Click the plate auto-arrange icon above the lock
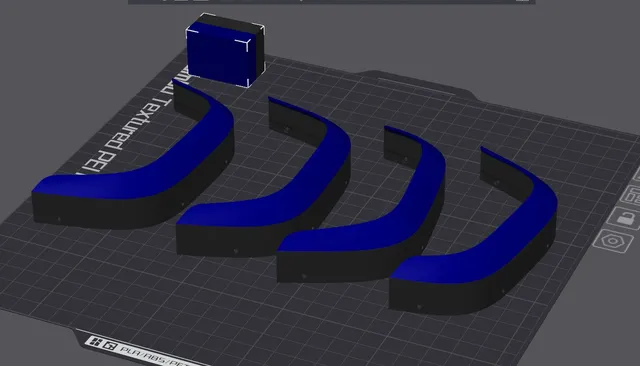The width and height of the screenshot is (640, 366). (632, 196)
